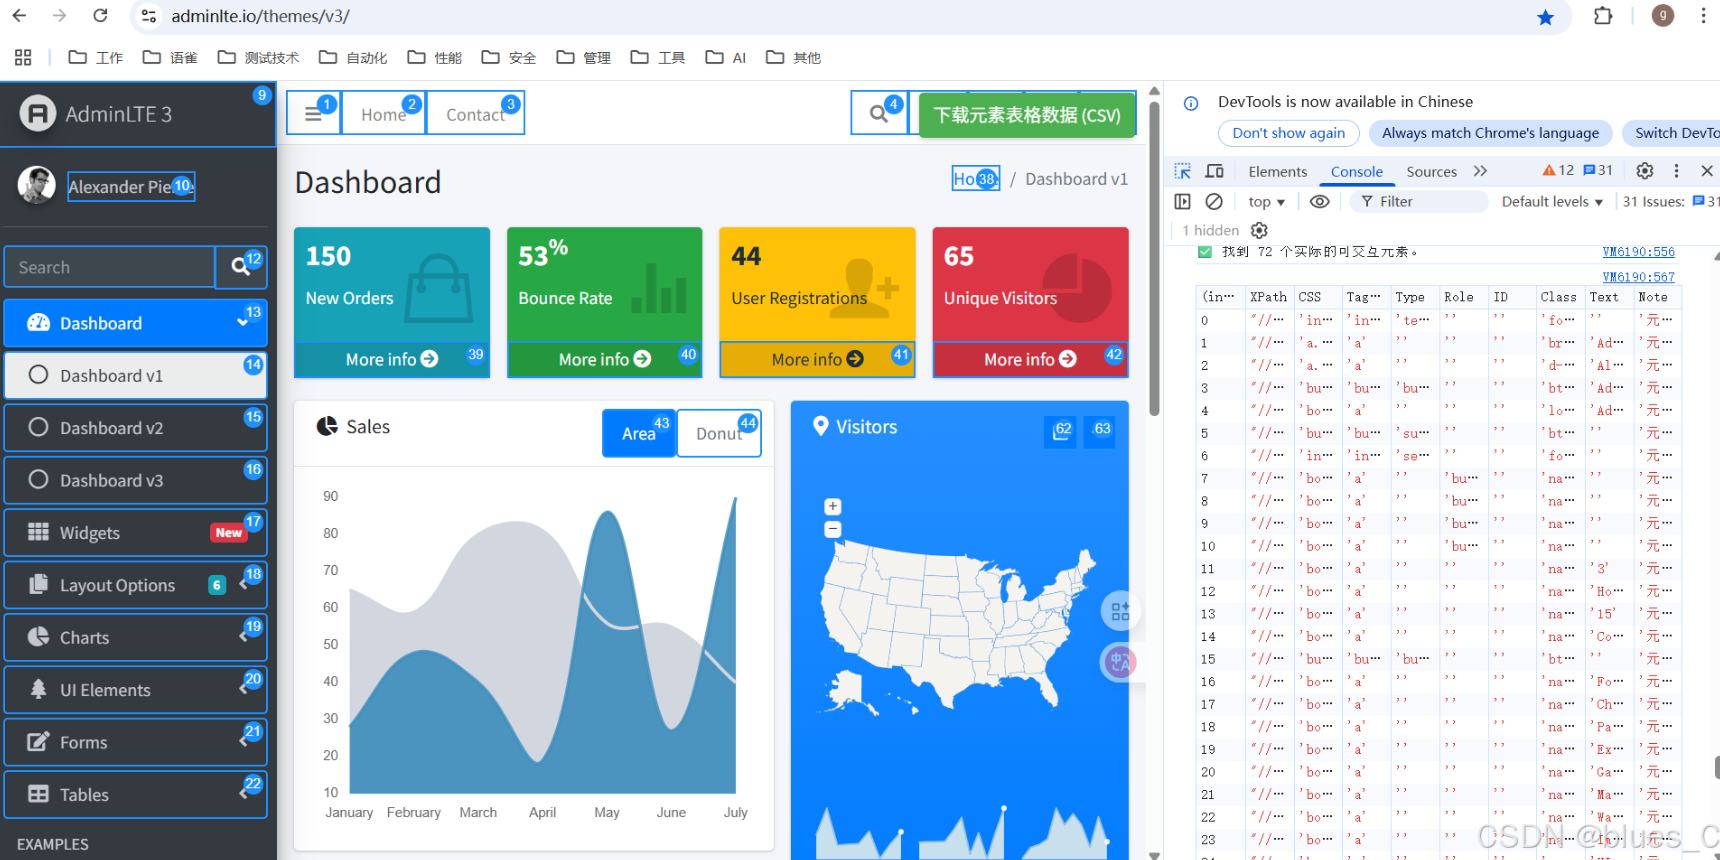Zoom out on the Visitors map
1720x860 pixels.
(x=832, y=529)
